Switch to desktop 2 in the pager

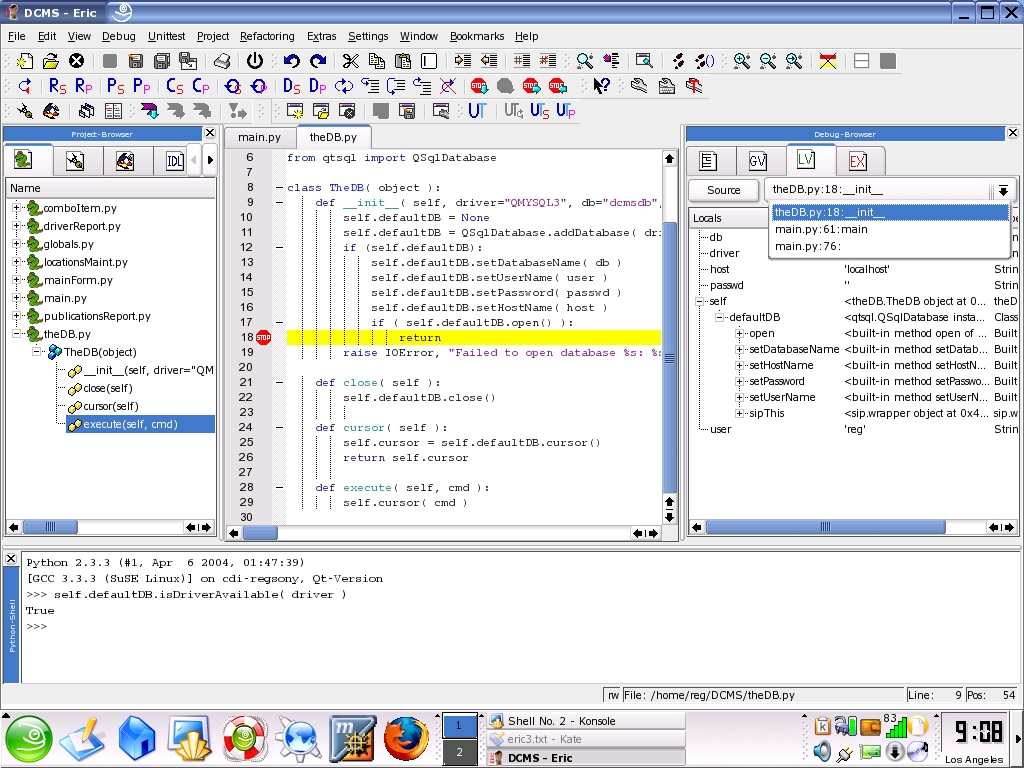click(x=459, y=752)
